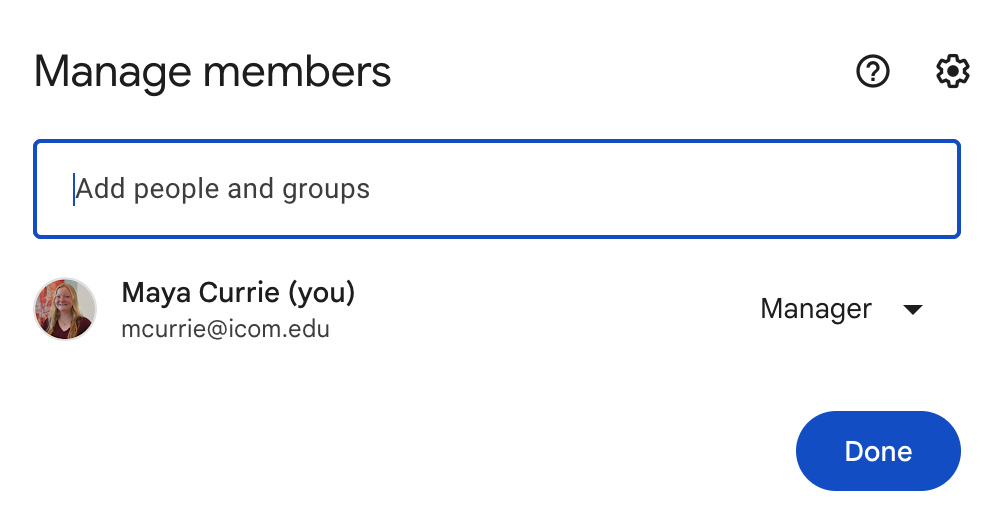Open Maya Currie's avatar image
This screenshot has height=526, width=996.
[x=65, y=309]
